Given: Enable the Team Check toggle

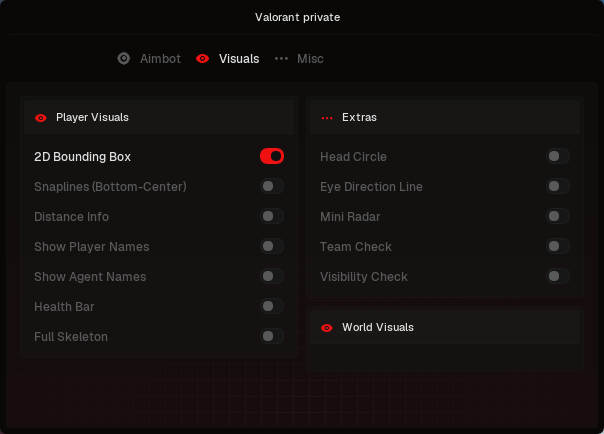Looking at the screenshot, I should click(558, 246).
